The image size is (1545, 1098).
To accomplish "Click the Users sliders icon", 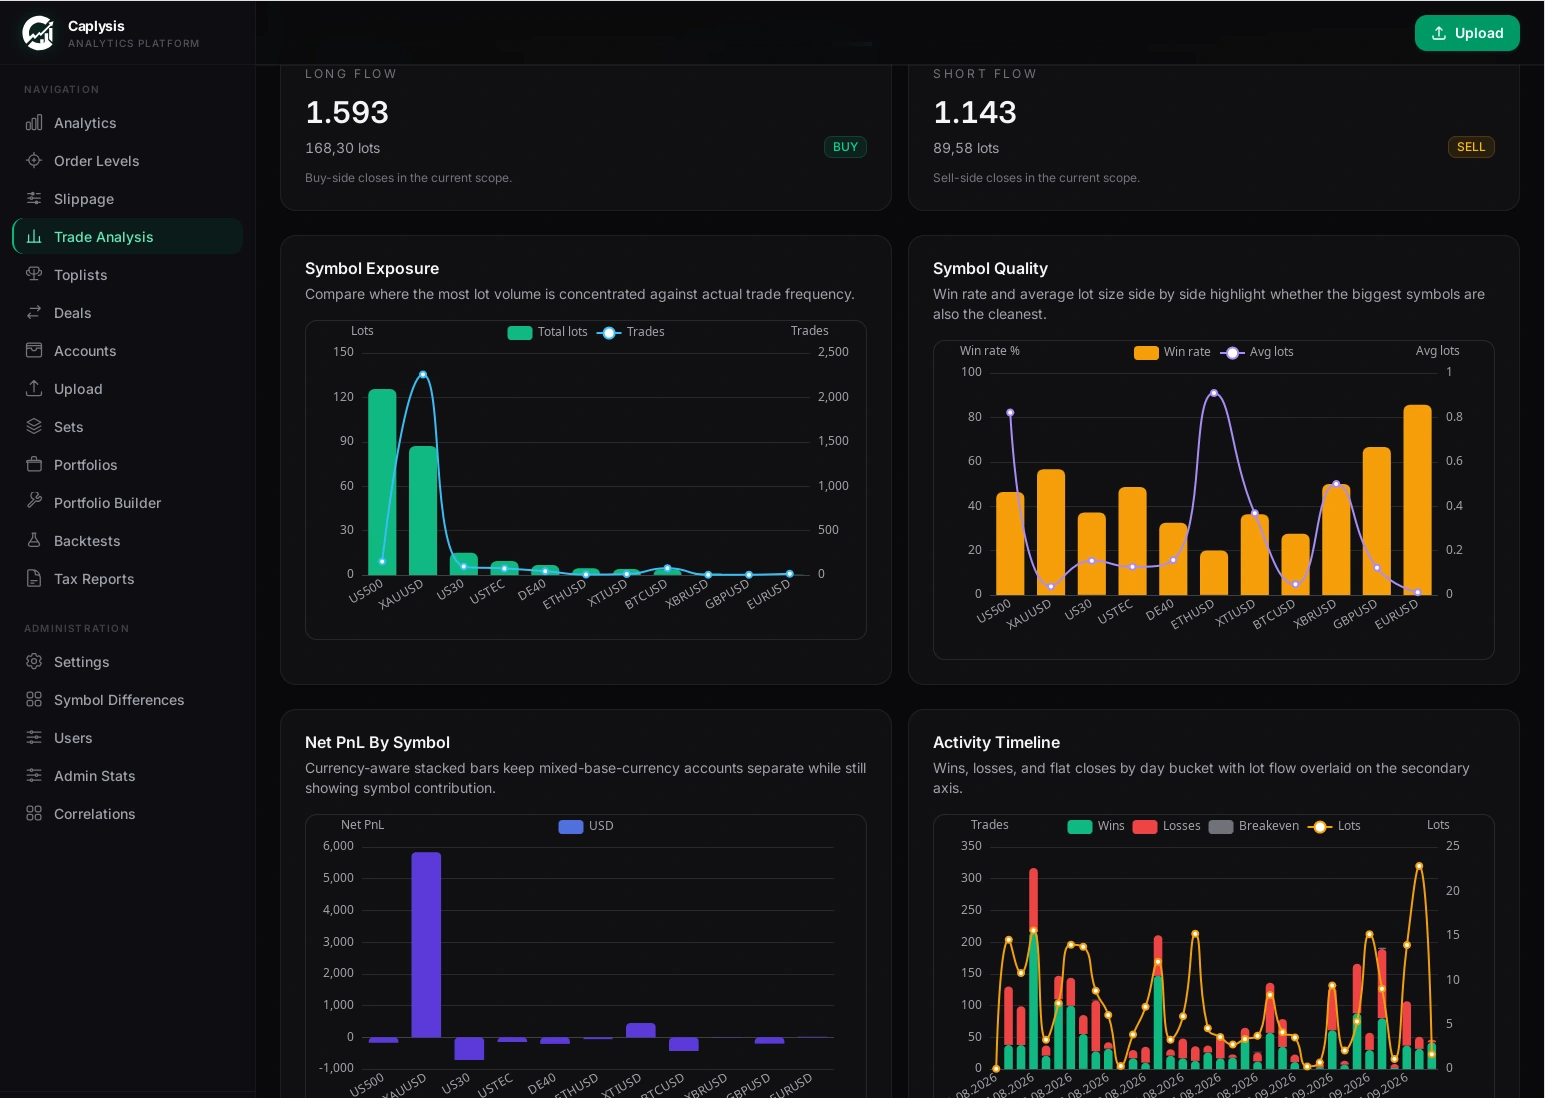I will [x=34, y=738].
